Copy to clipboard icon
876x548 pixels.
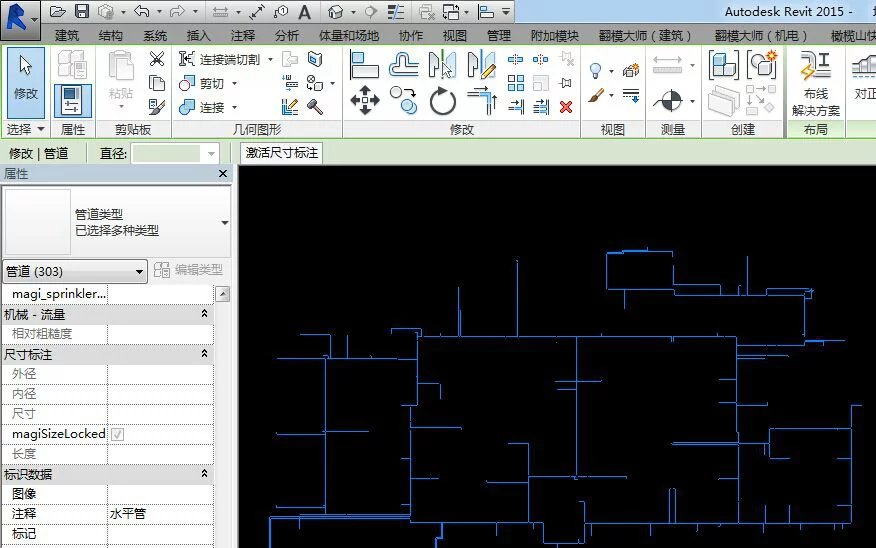[157, 83]
